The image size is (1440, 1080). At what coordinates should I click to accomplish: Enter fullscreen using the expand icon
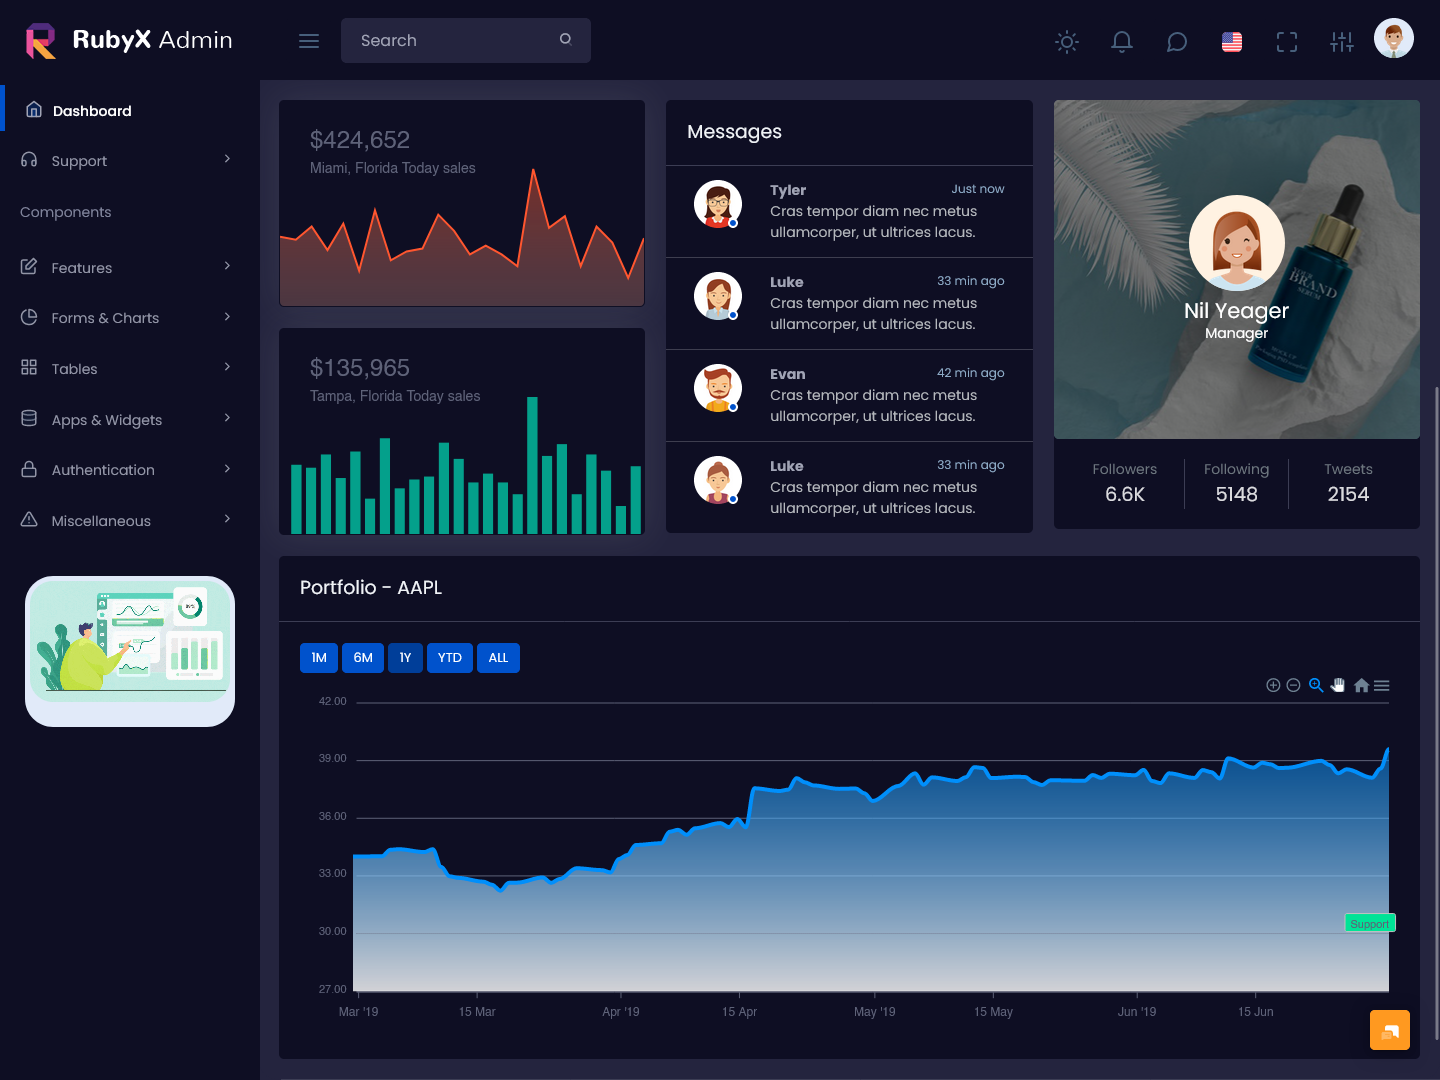click(x=1286, y=42)
